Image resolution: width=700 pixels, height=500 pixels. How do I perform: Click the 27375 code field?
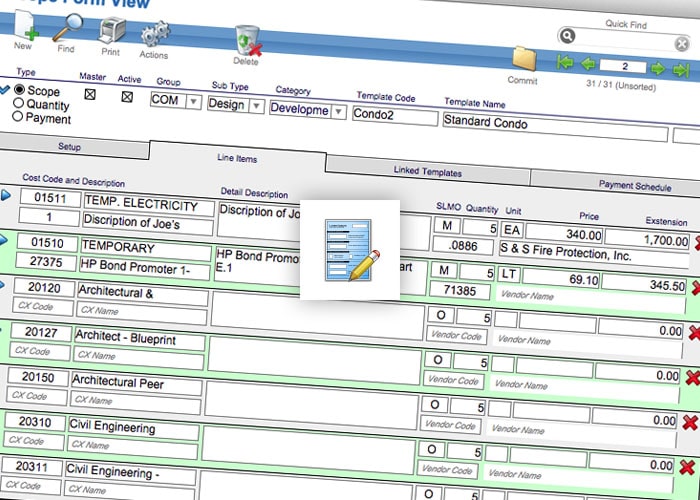46,261
